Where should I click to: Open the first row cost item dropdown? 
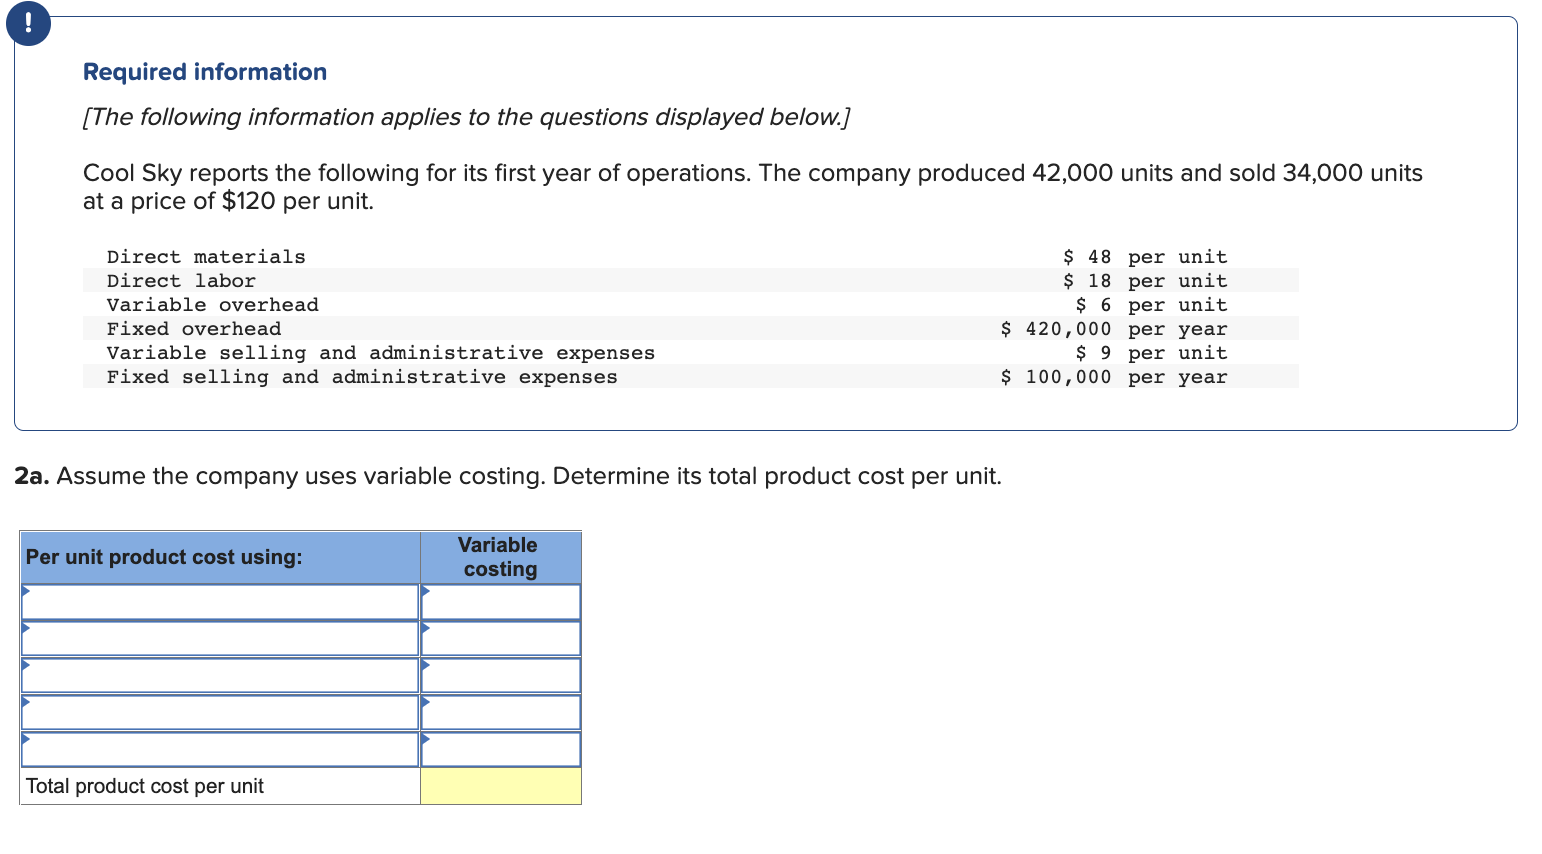coord(220,602)
